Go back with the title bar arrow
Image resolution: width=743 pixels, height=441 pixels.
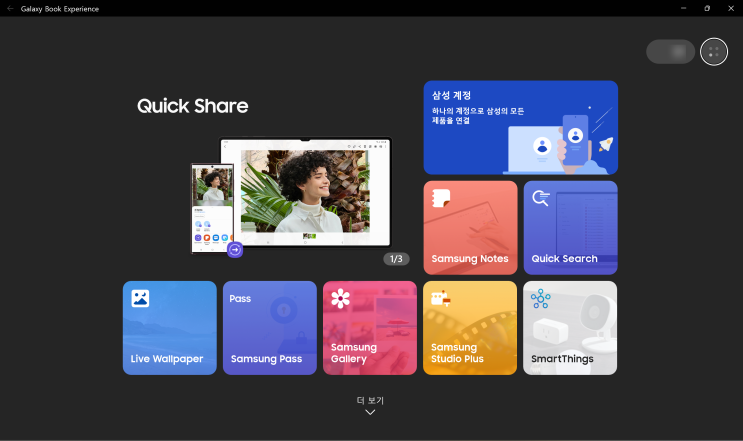pos(10,9)
